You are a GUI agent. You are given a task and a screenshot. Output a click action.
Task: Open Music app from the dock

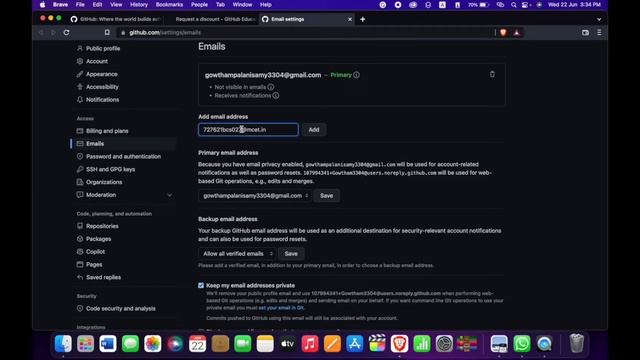click(x=310, y=344)
